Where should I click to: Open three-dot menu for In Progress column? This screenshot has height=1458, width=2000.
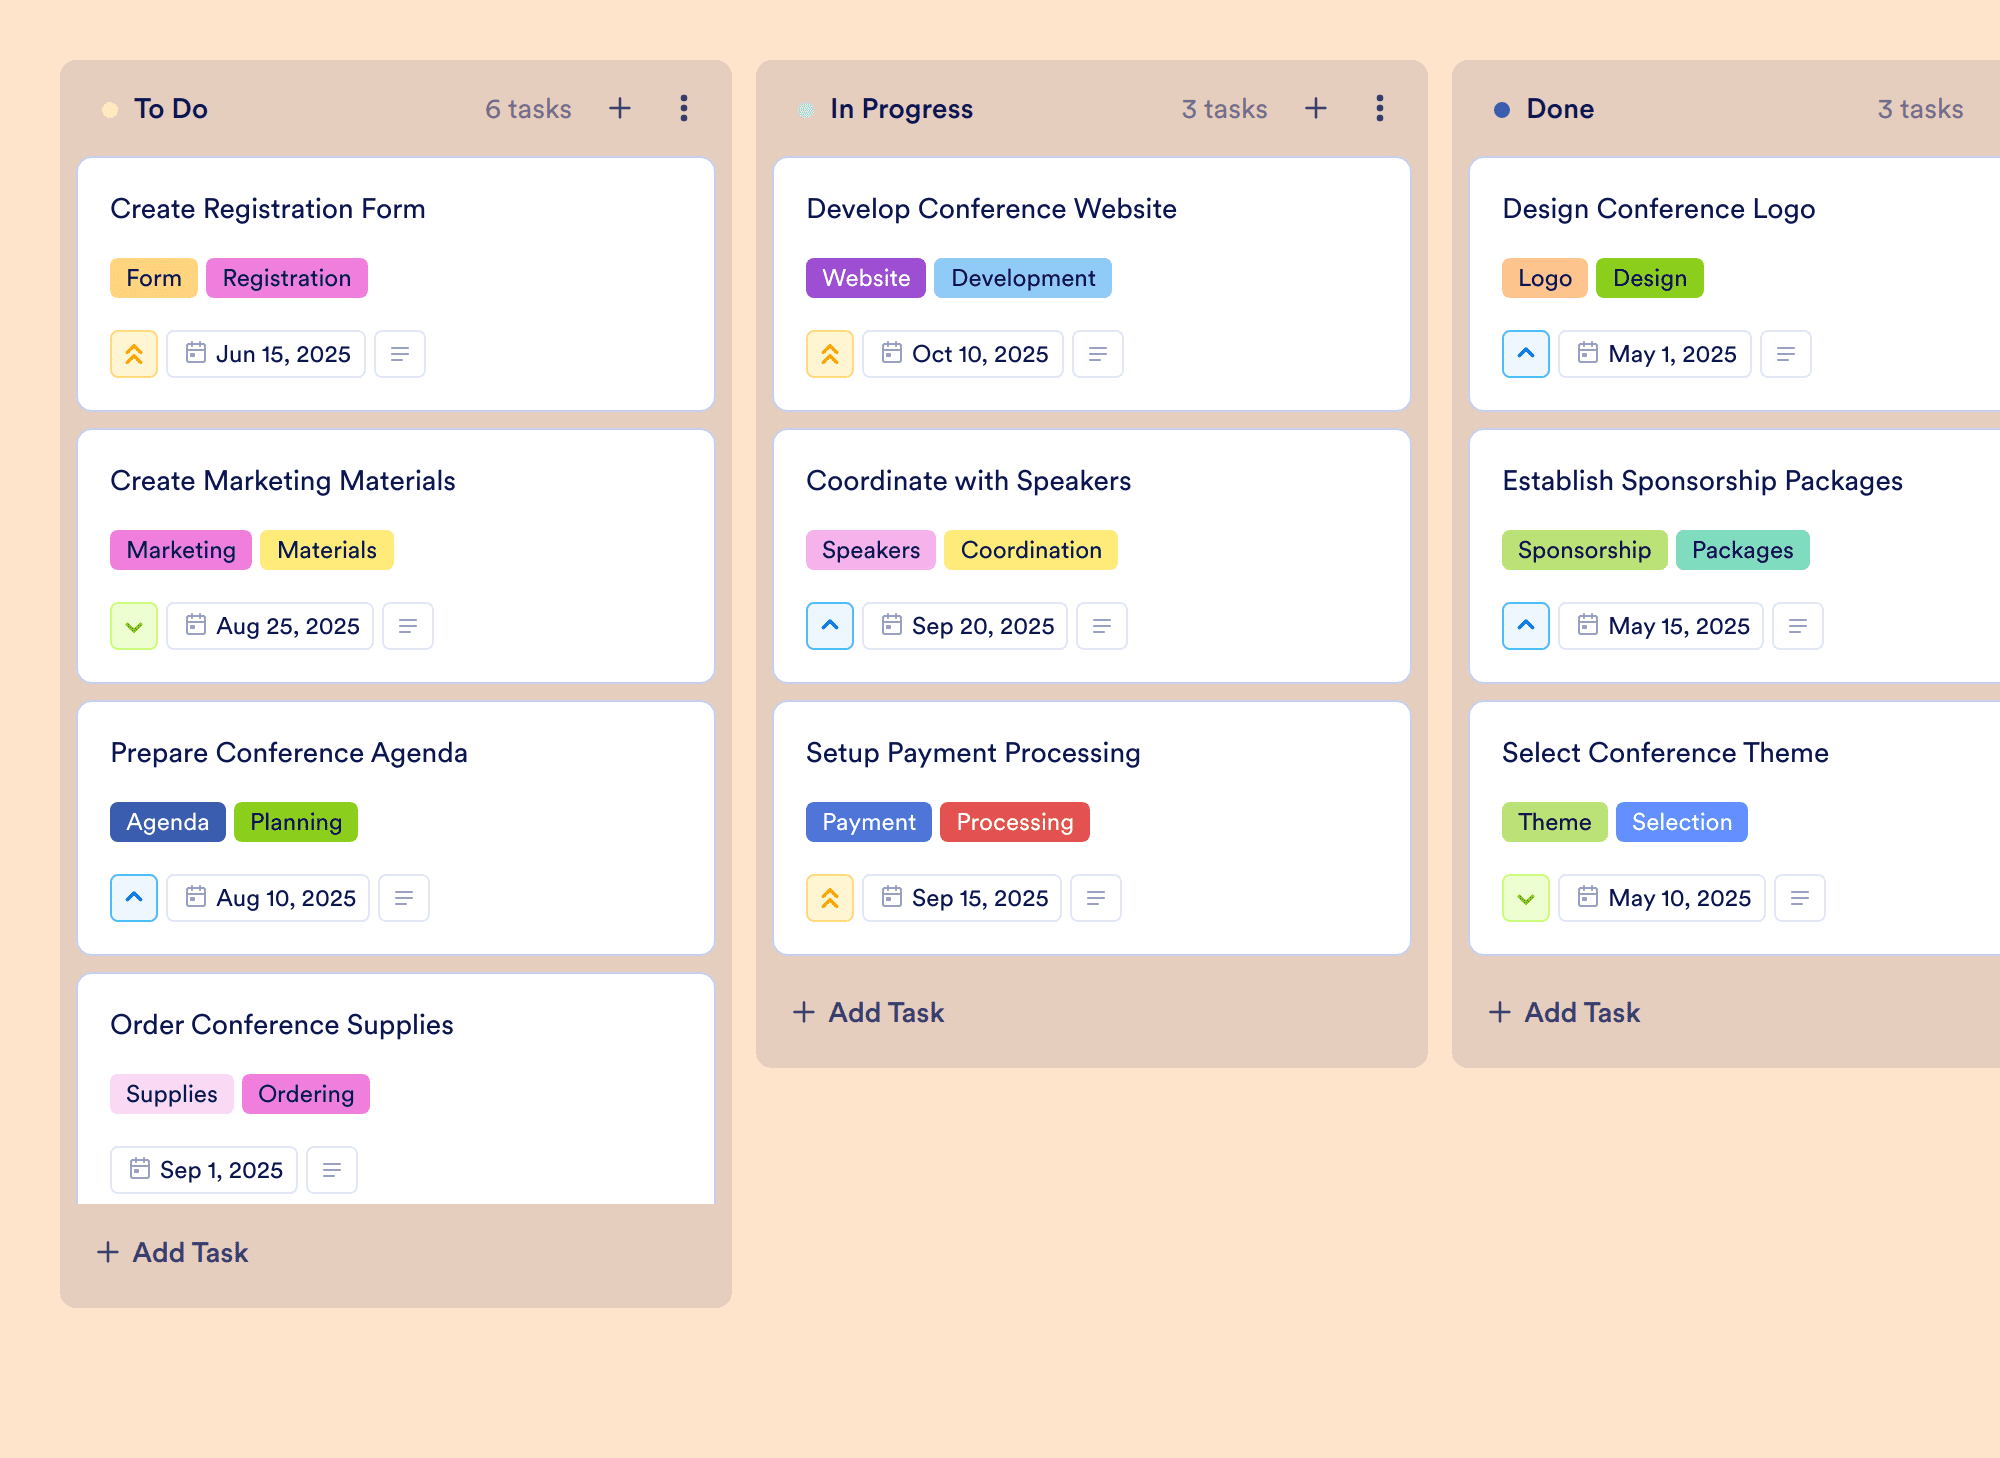coord(1380,108)
